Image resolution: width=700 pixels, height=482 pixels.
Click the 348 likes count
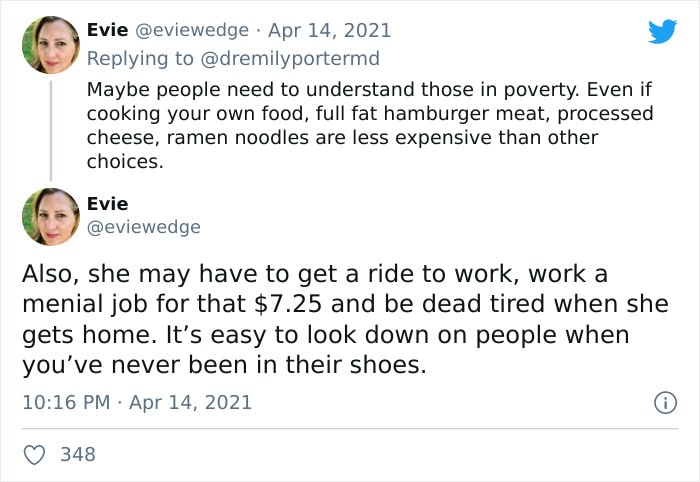coord(78,454)
